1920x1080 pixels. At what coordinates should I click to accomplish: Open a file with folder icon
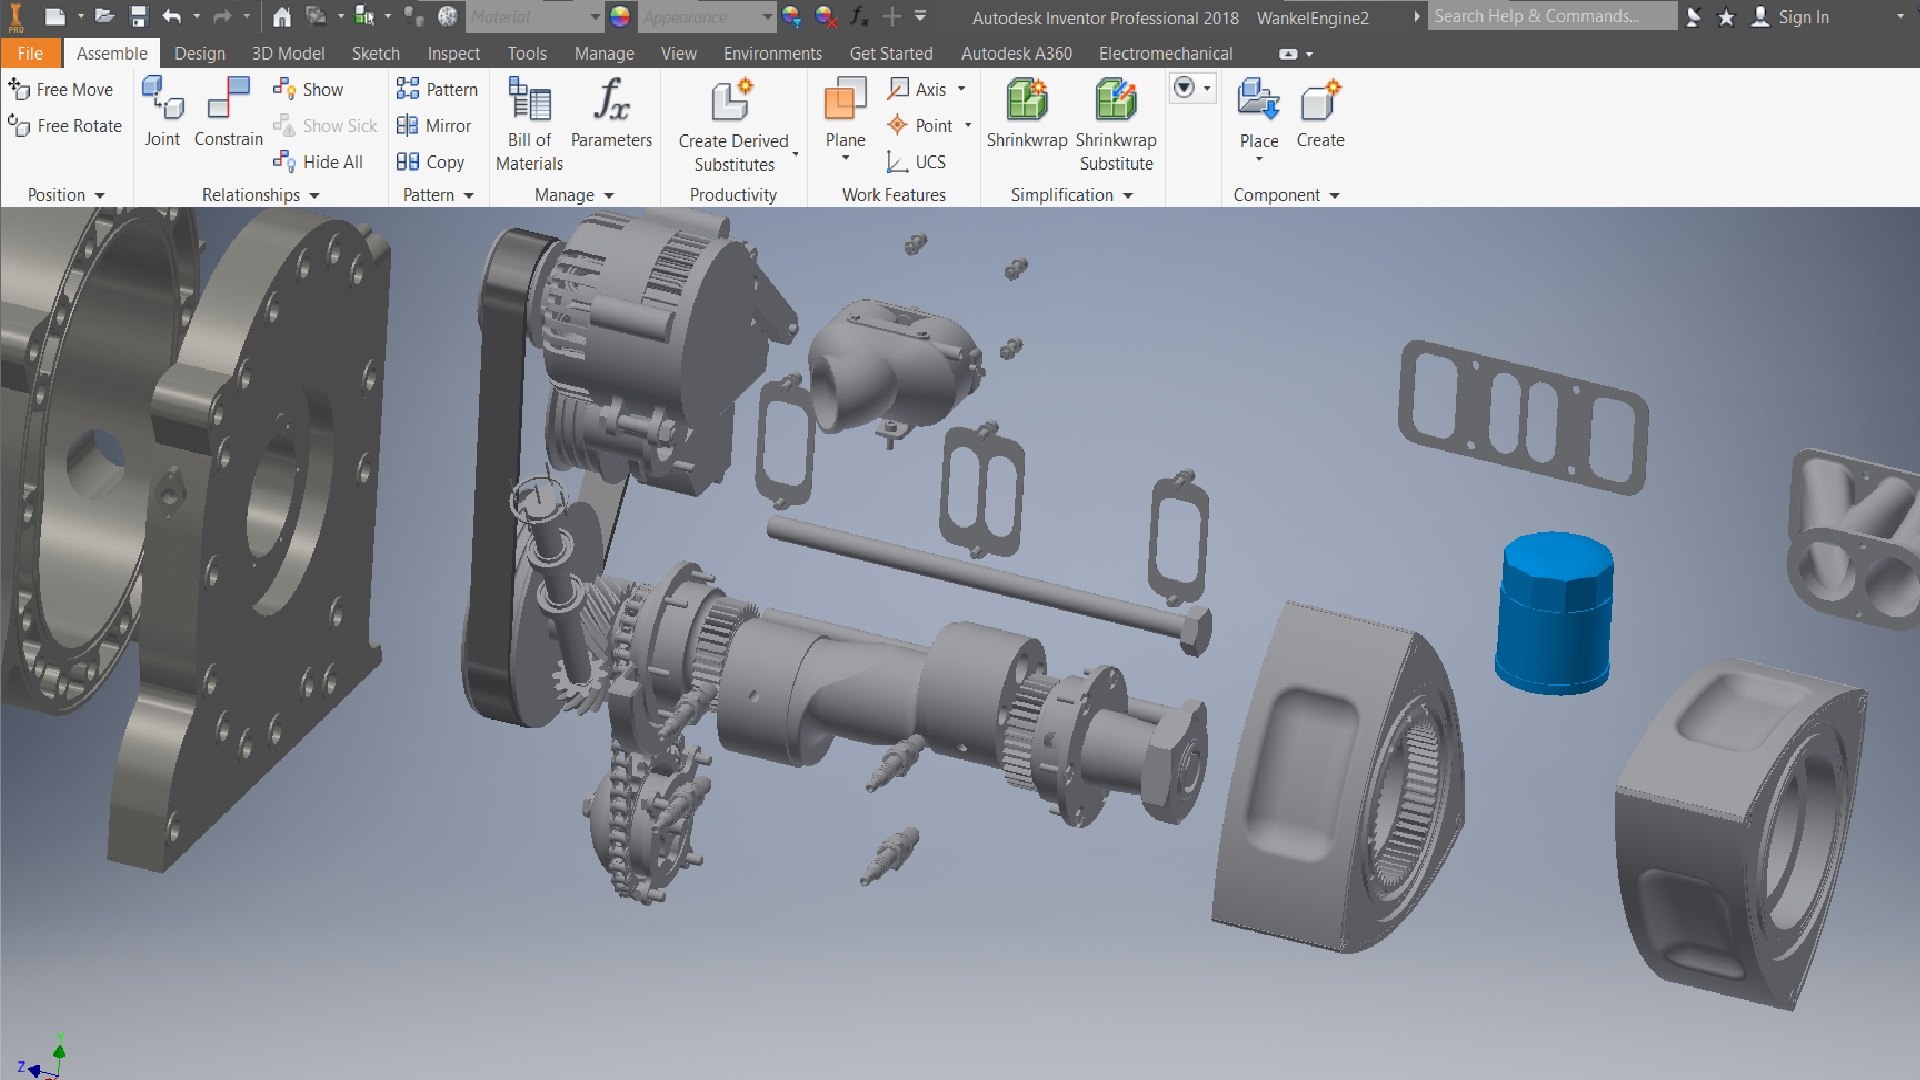[104, 16]
